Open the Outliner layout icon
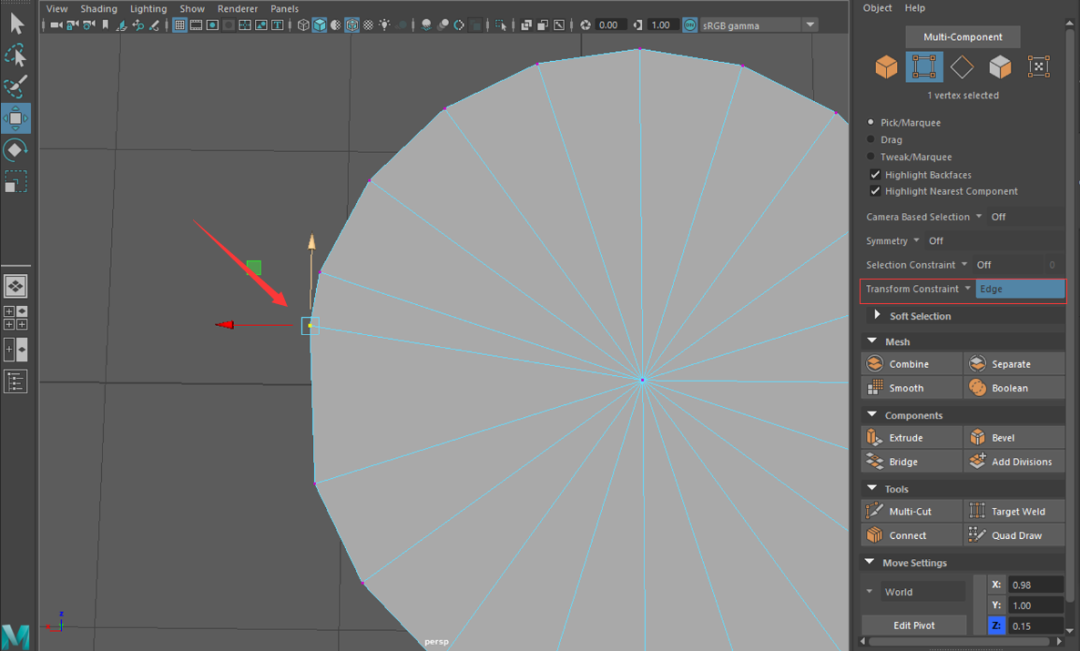Viewport: 1080px width, 651px height. point(15,381)
